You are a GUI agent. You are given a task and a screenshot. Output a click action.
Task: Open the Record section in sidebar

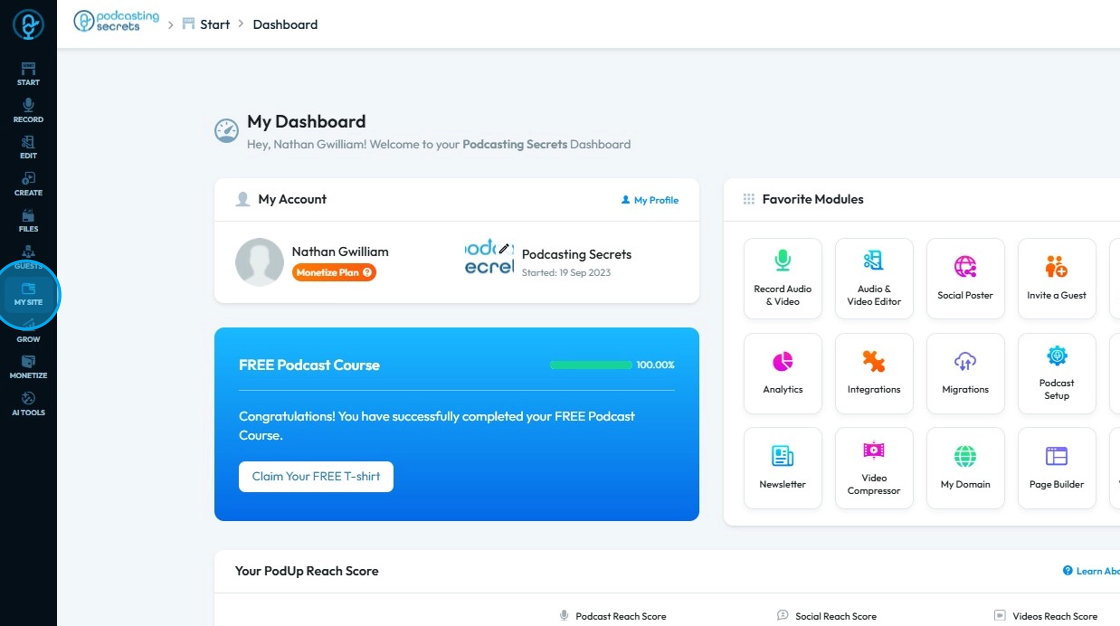tap(28, 111)
